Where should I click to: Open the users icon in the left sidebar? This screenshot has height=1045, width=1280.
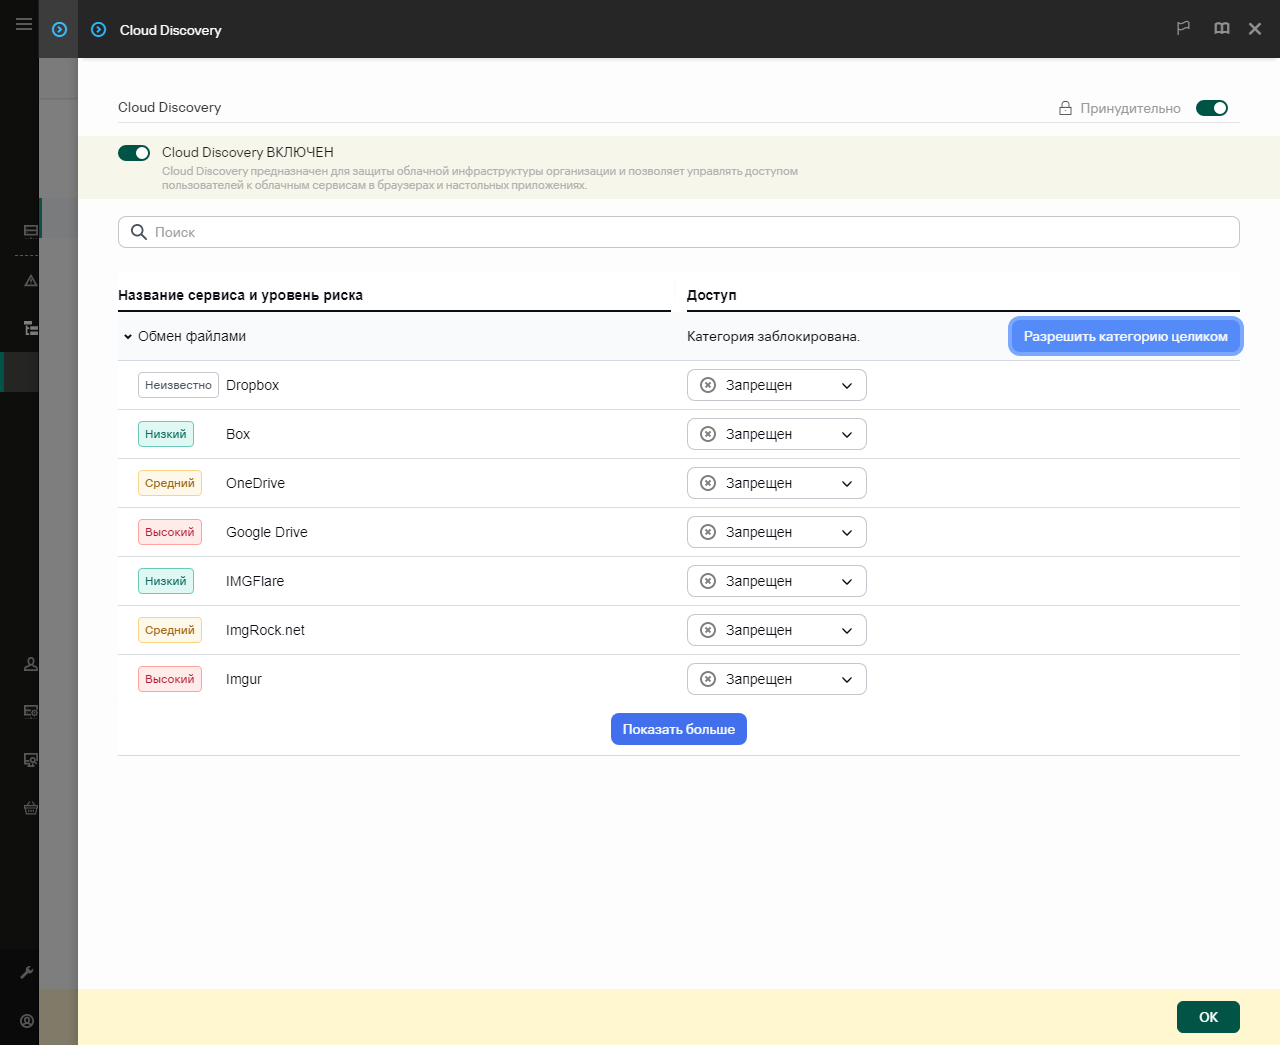30,663
